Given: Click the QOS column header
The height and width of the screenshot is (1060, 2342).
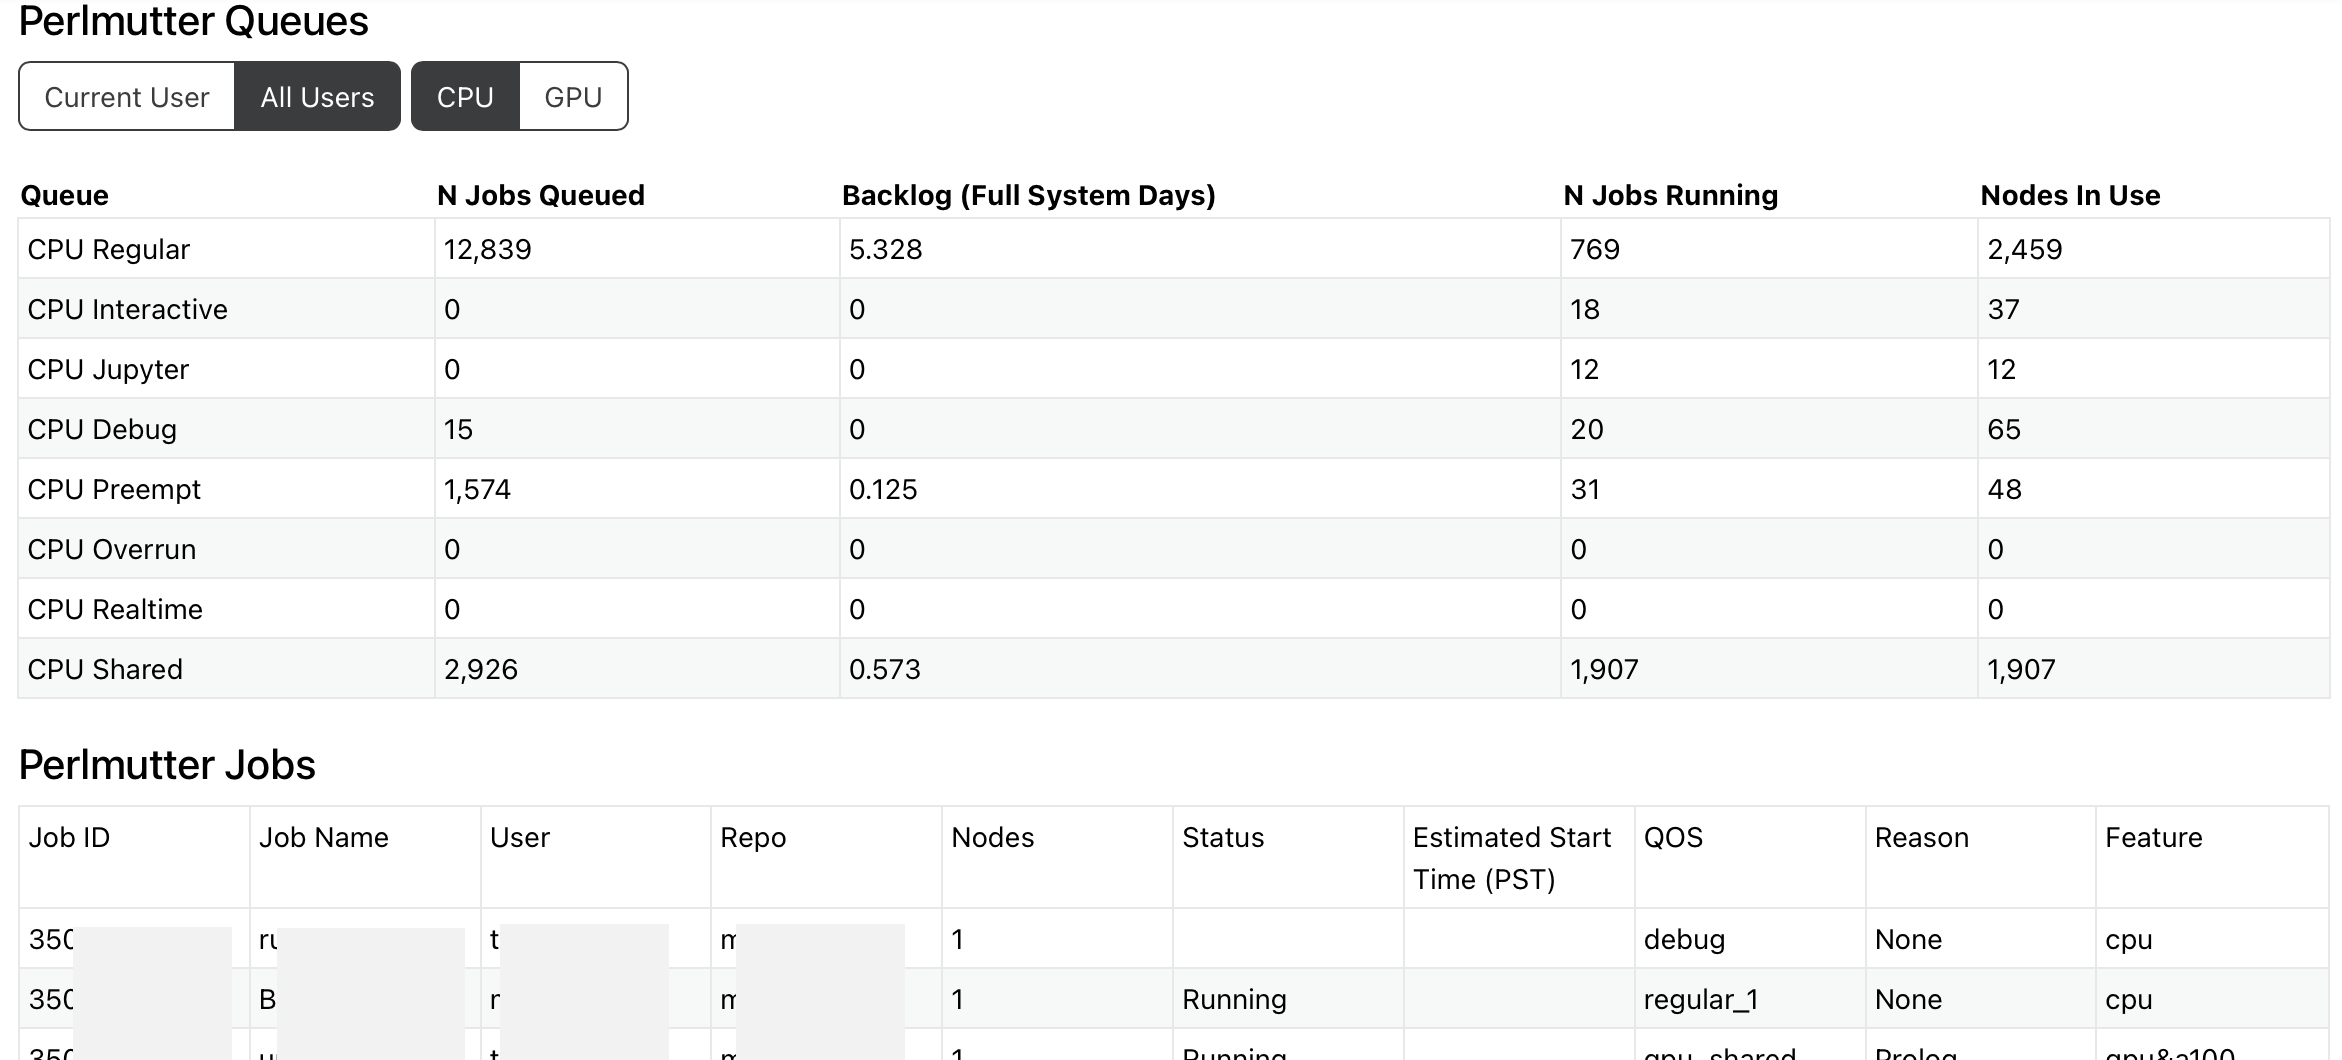Looking at the screenshot, I should pos(1673,837).
